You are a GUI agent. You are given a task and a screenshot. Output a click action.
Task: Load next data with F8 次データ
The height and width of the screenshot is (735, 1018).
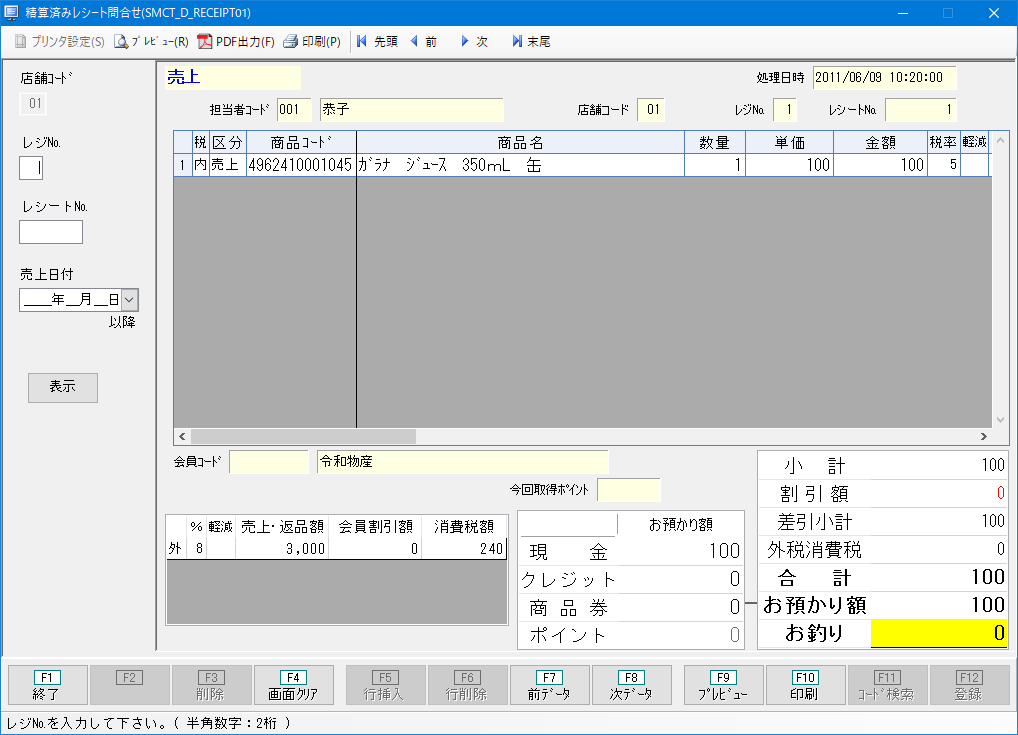(x=631, y=685)
